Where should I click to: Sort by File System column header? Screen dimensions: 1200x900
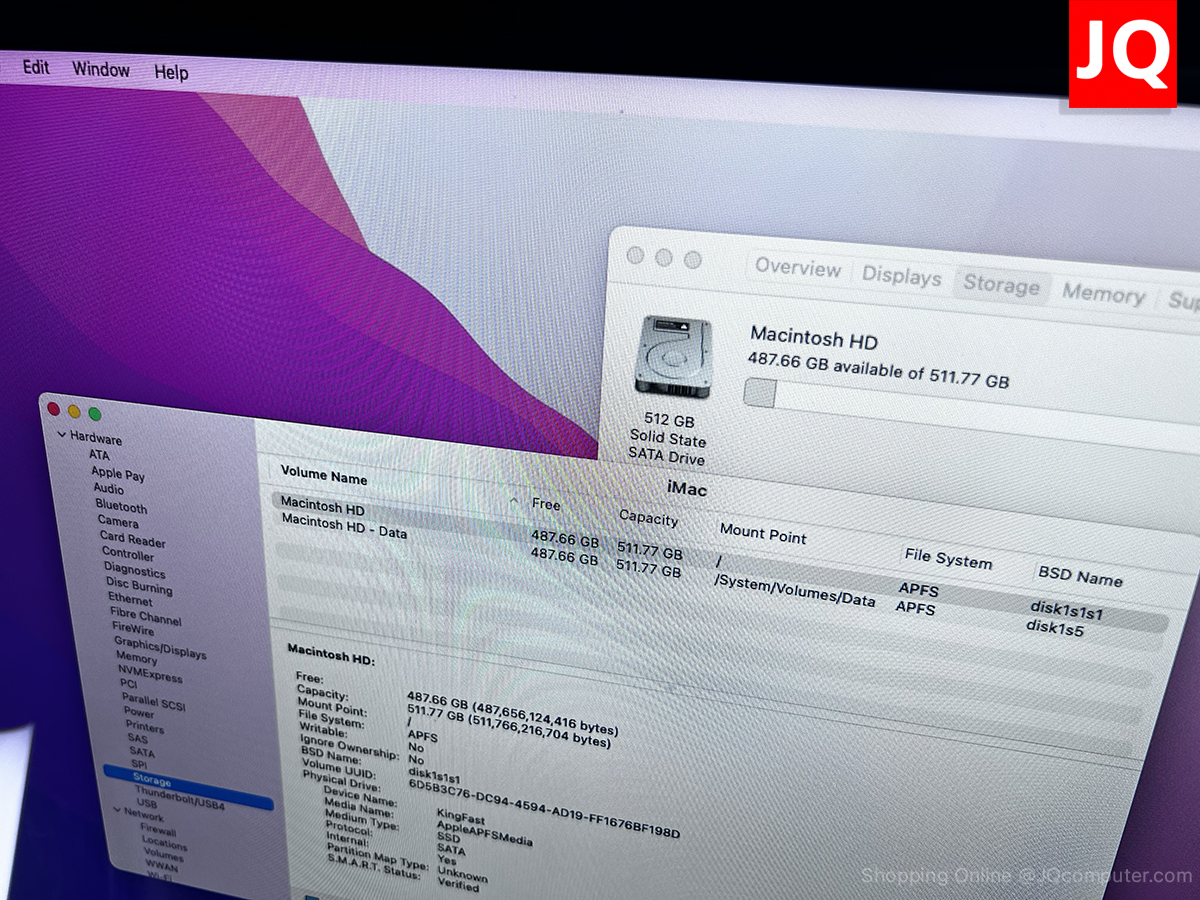tap(948, 559)
